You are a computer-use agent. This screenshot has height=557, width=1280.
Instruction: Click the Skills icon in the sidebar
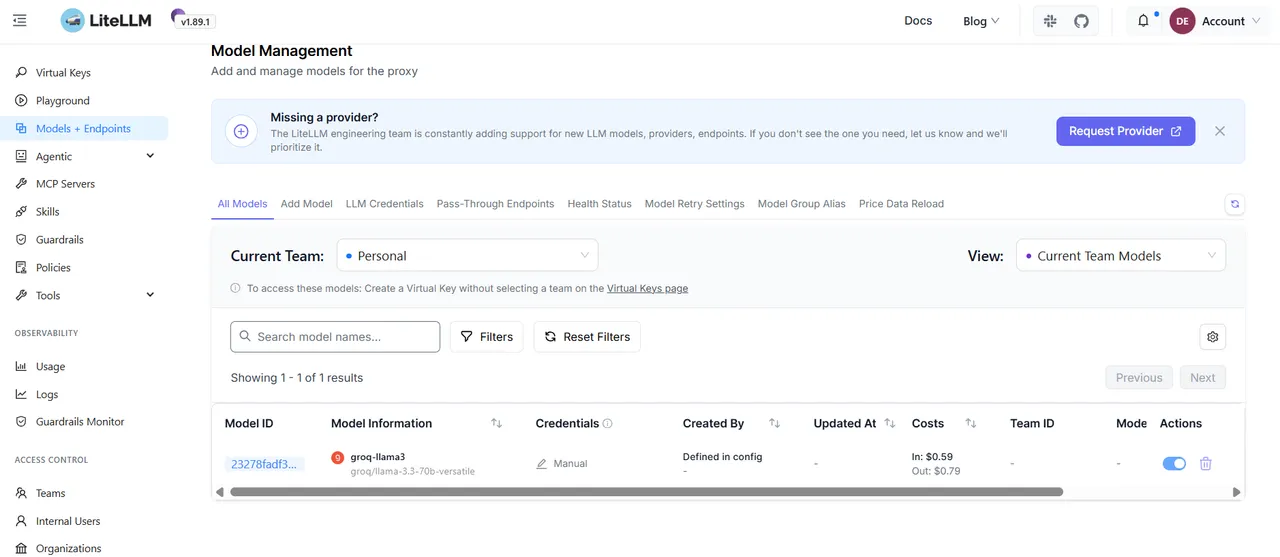21,212
